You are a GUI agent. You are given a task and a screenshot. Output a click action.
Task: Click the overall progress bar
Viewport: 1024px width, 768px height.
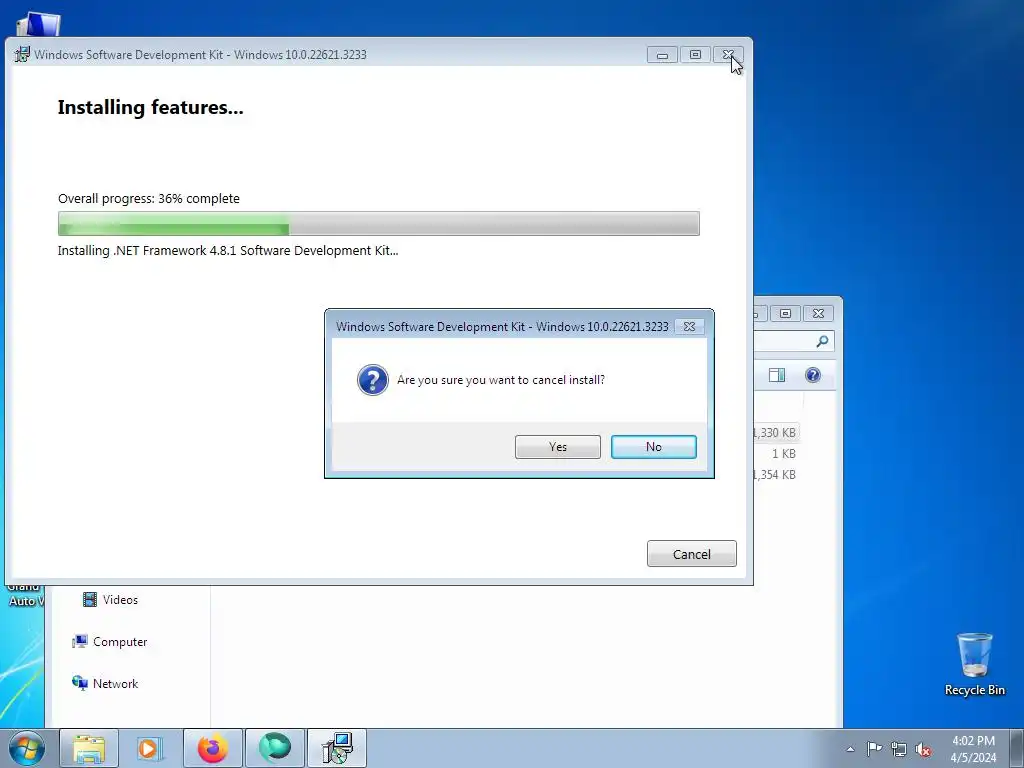point(378,223)
